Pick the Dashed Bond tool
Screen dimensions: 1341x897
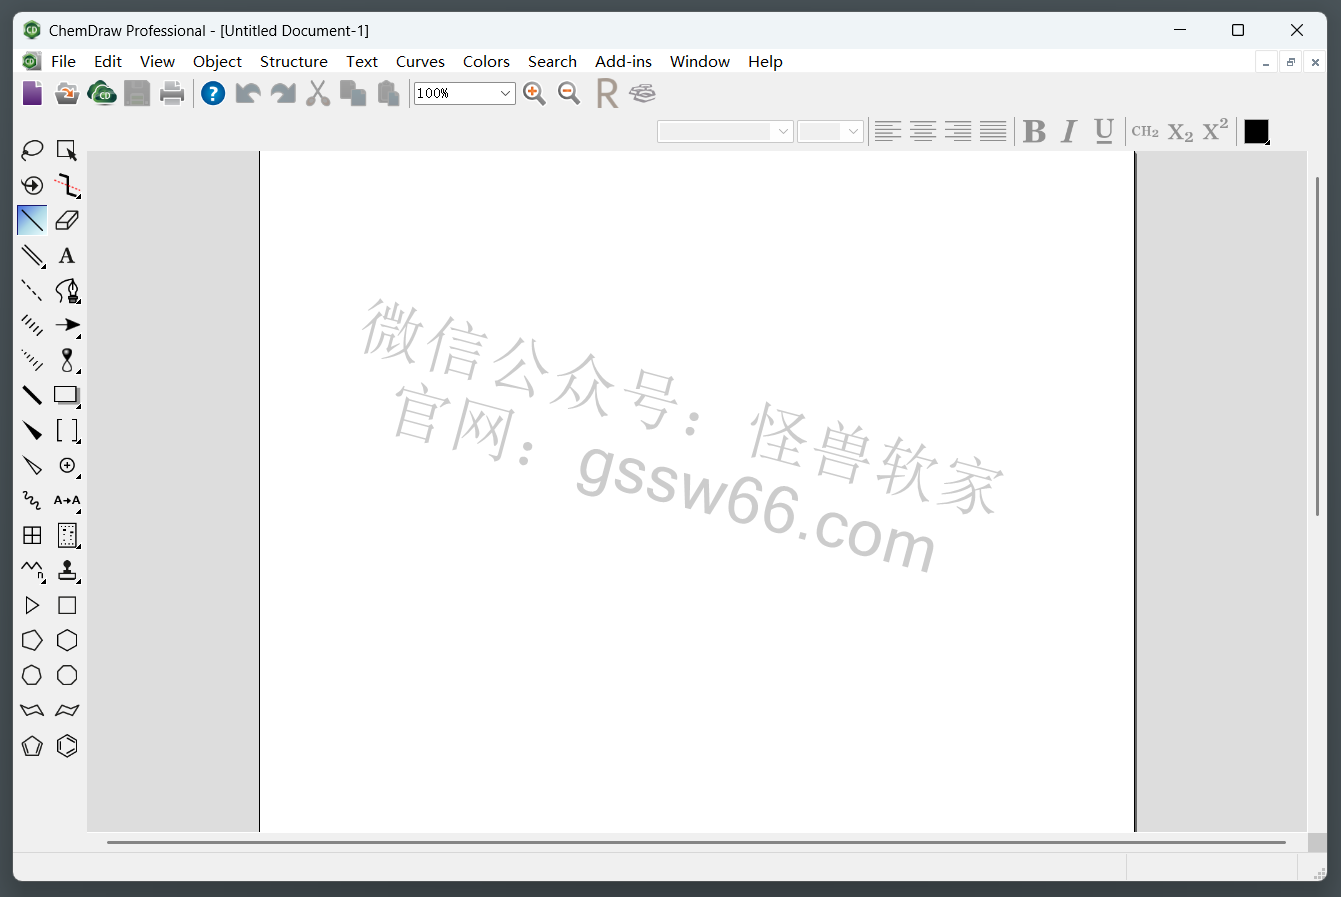tap(32, 291)
